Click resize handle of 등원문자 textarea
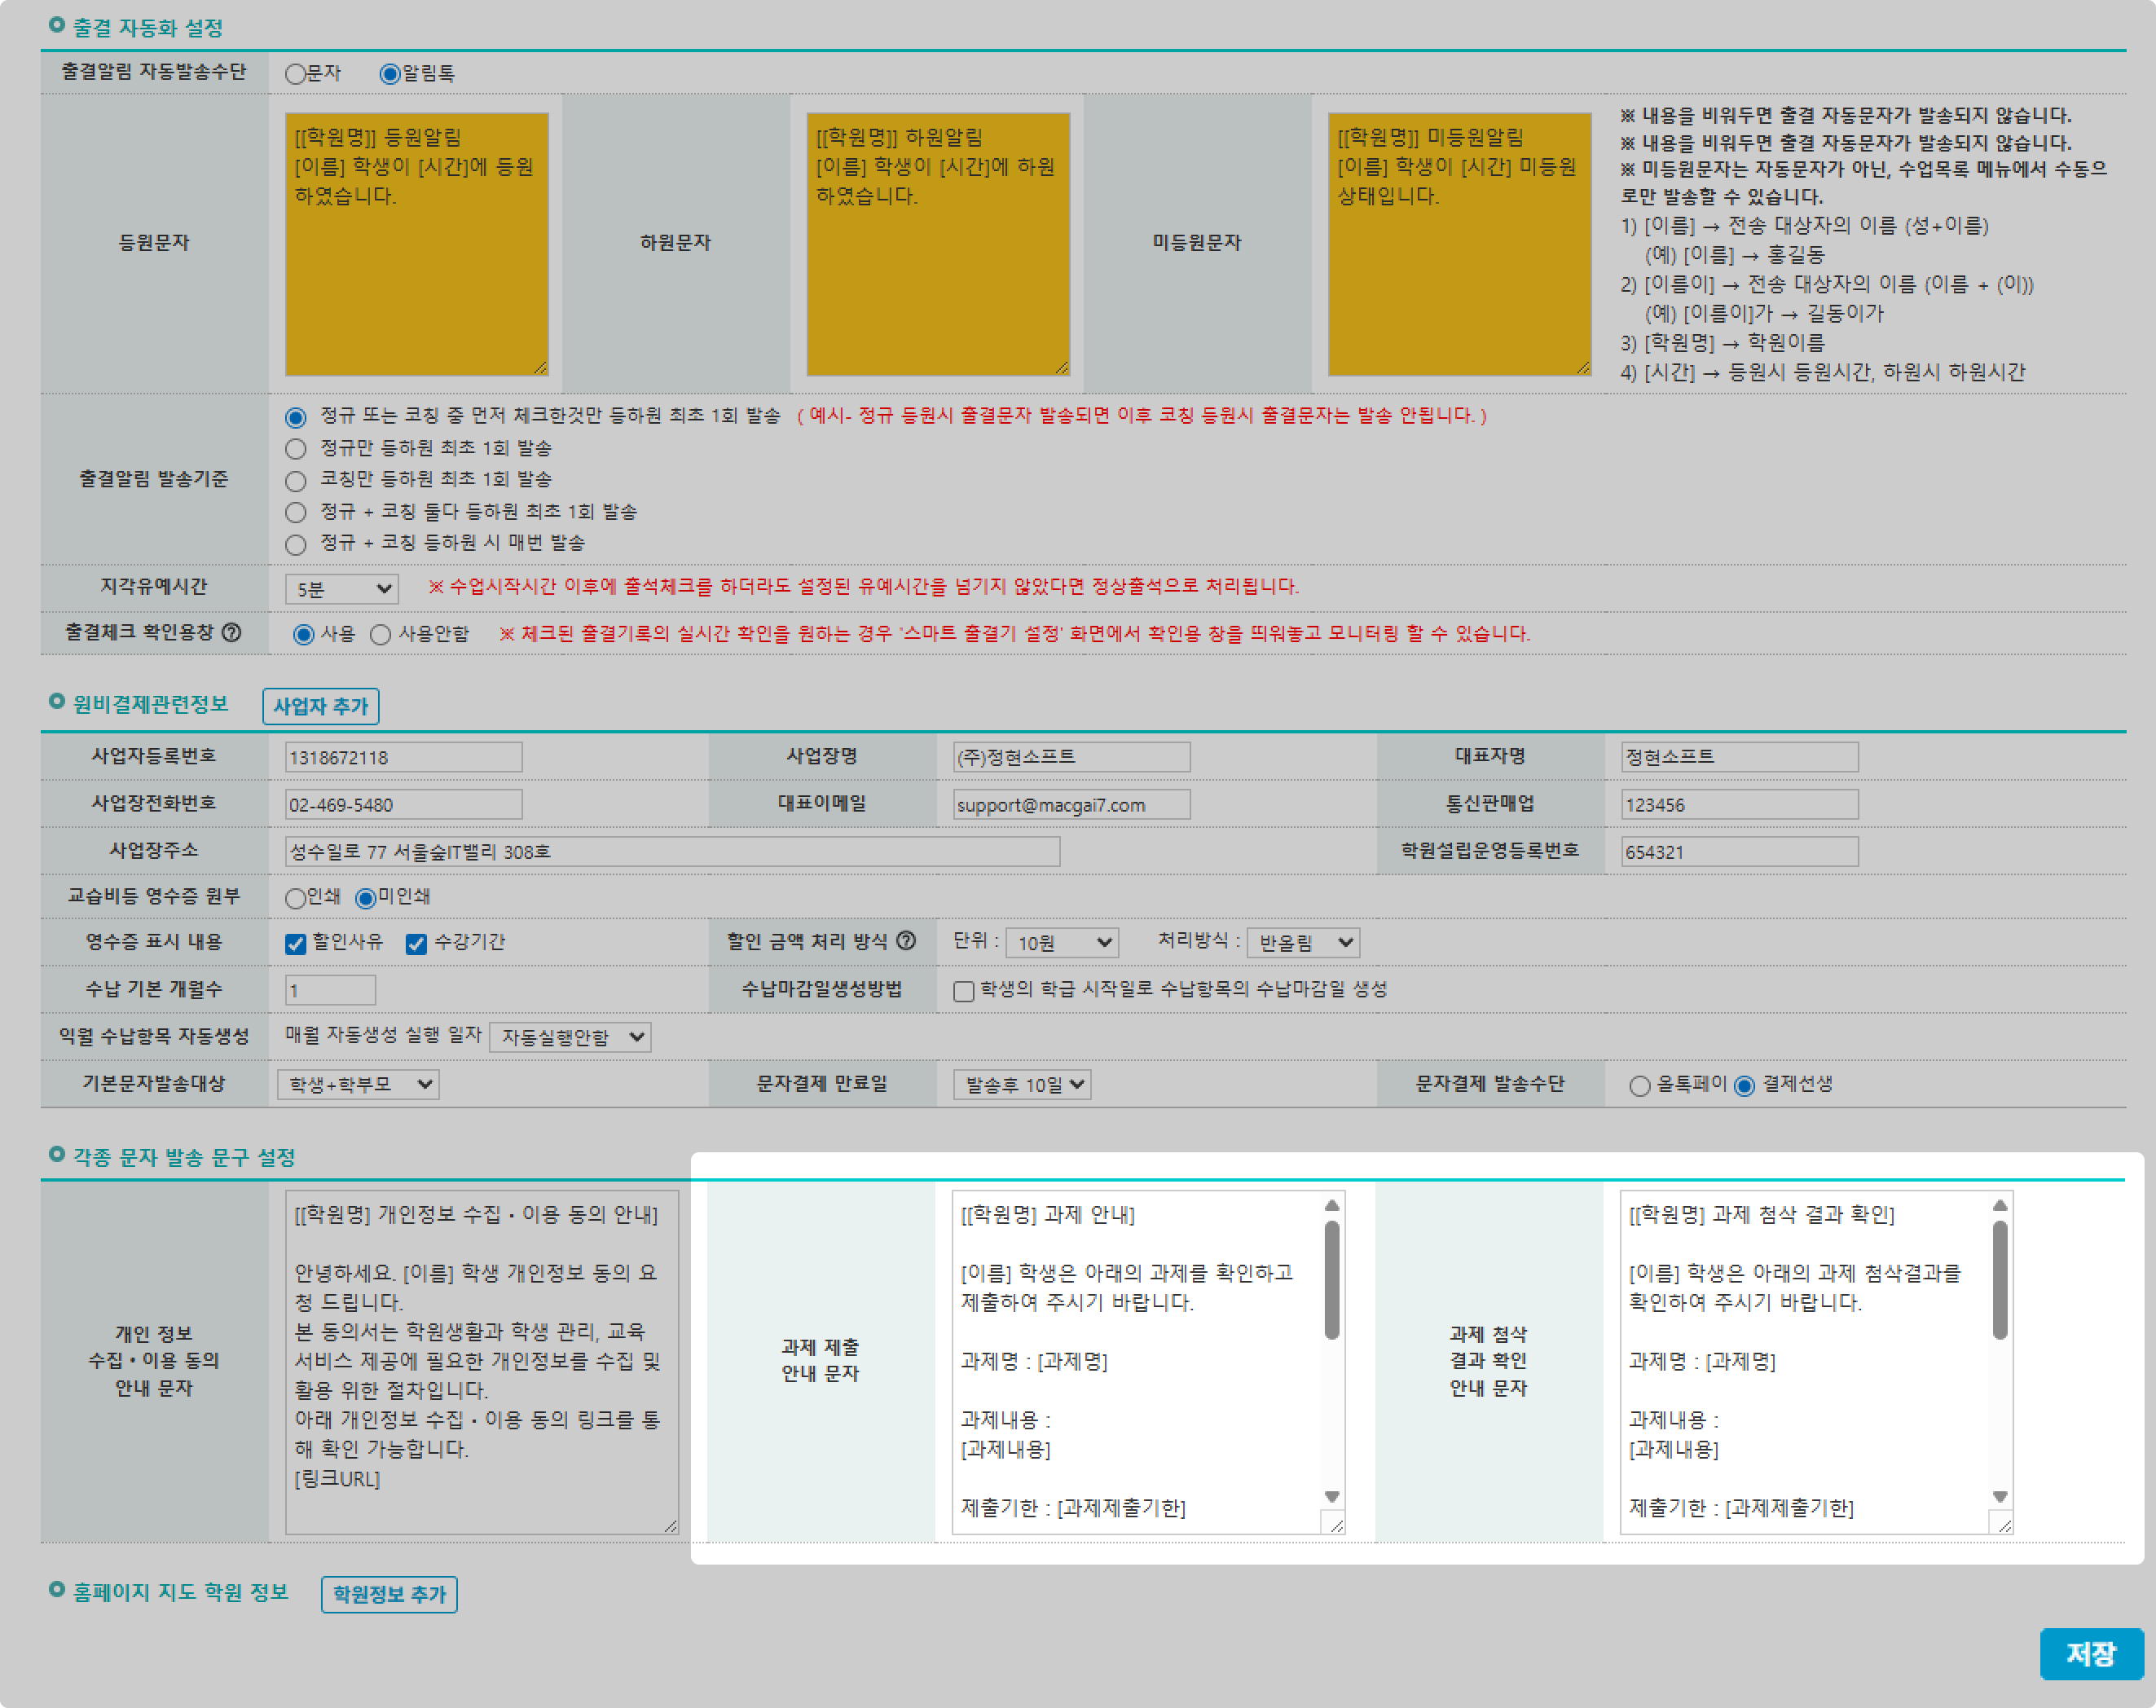Image resolution: width=2156 pixels, height=1708 pixels. tap(540, 368)
